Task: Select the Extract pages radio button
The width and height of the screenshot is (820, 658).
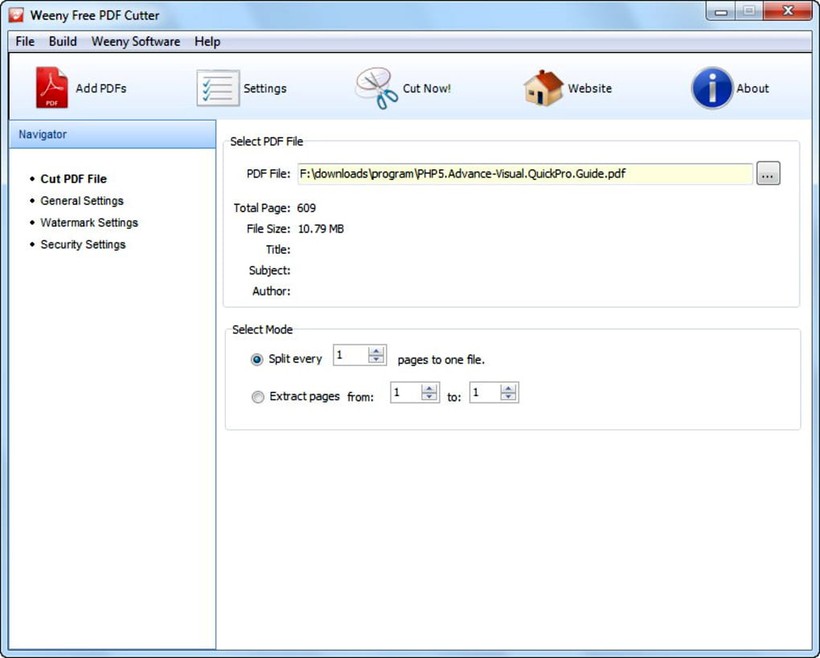Action: 258,397
